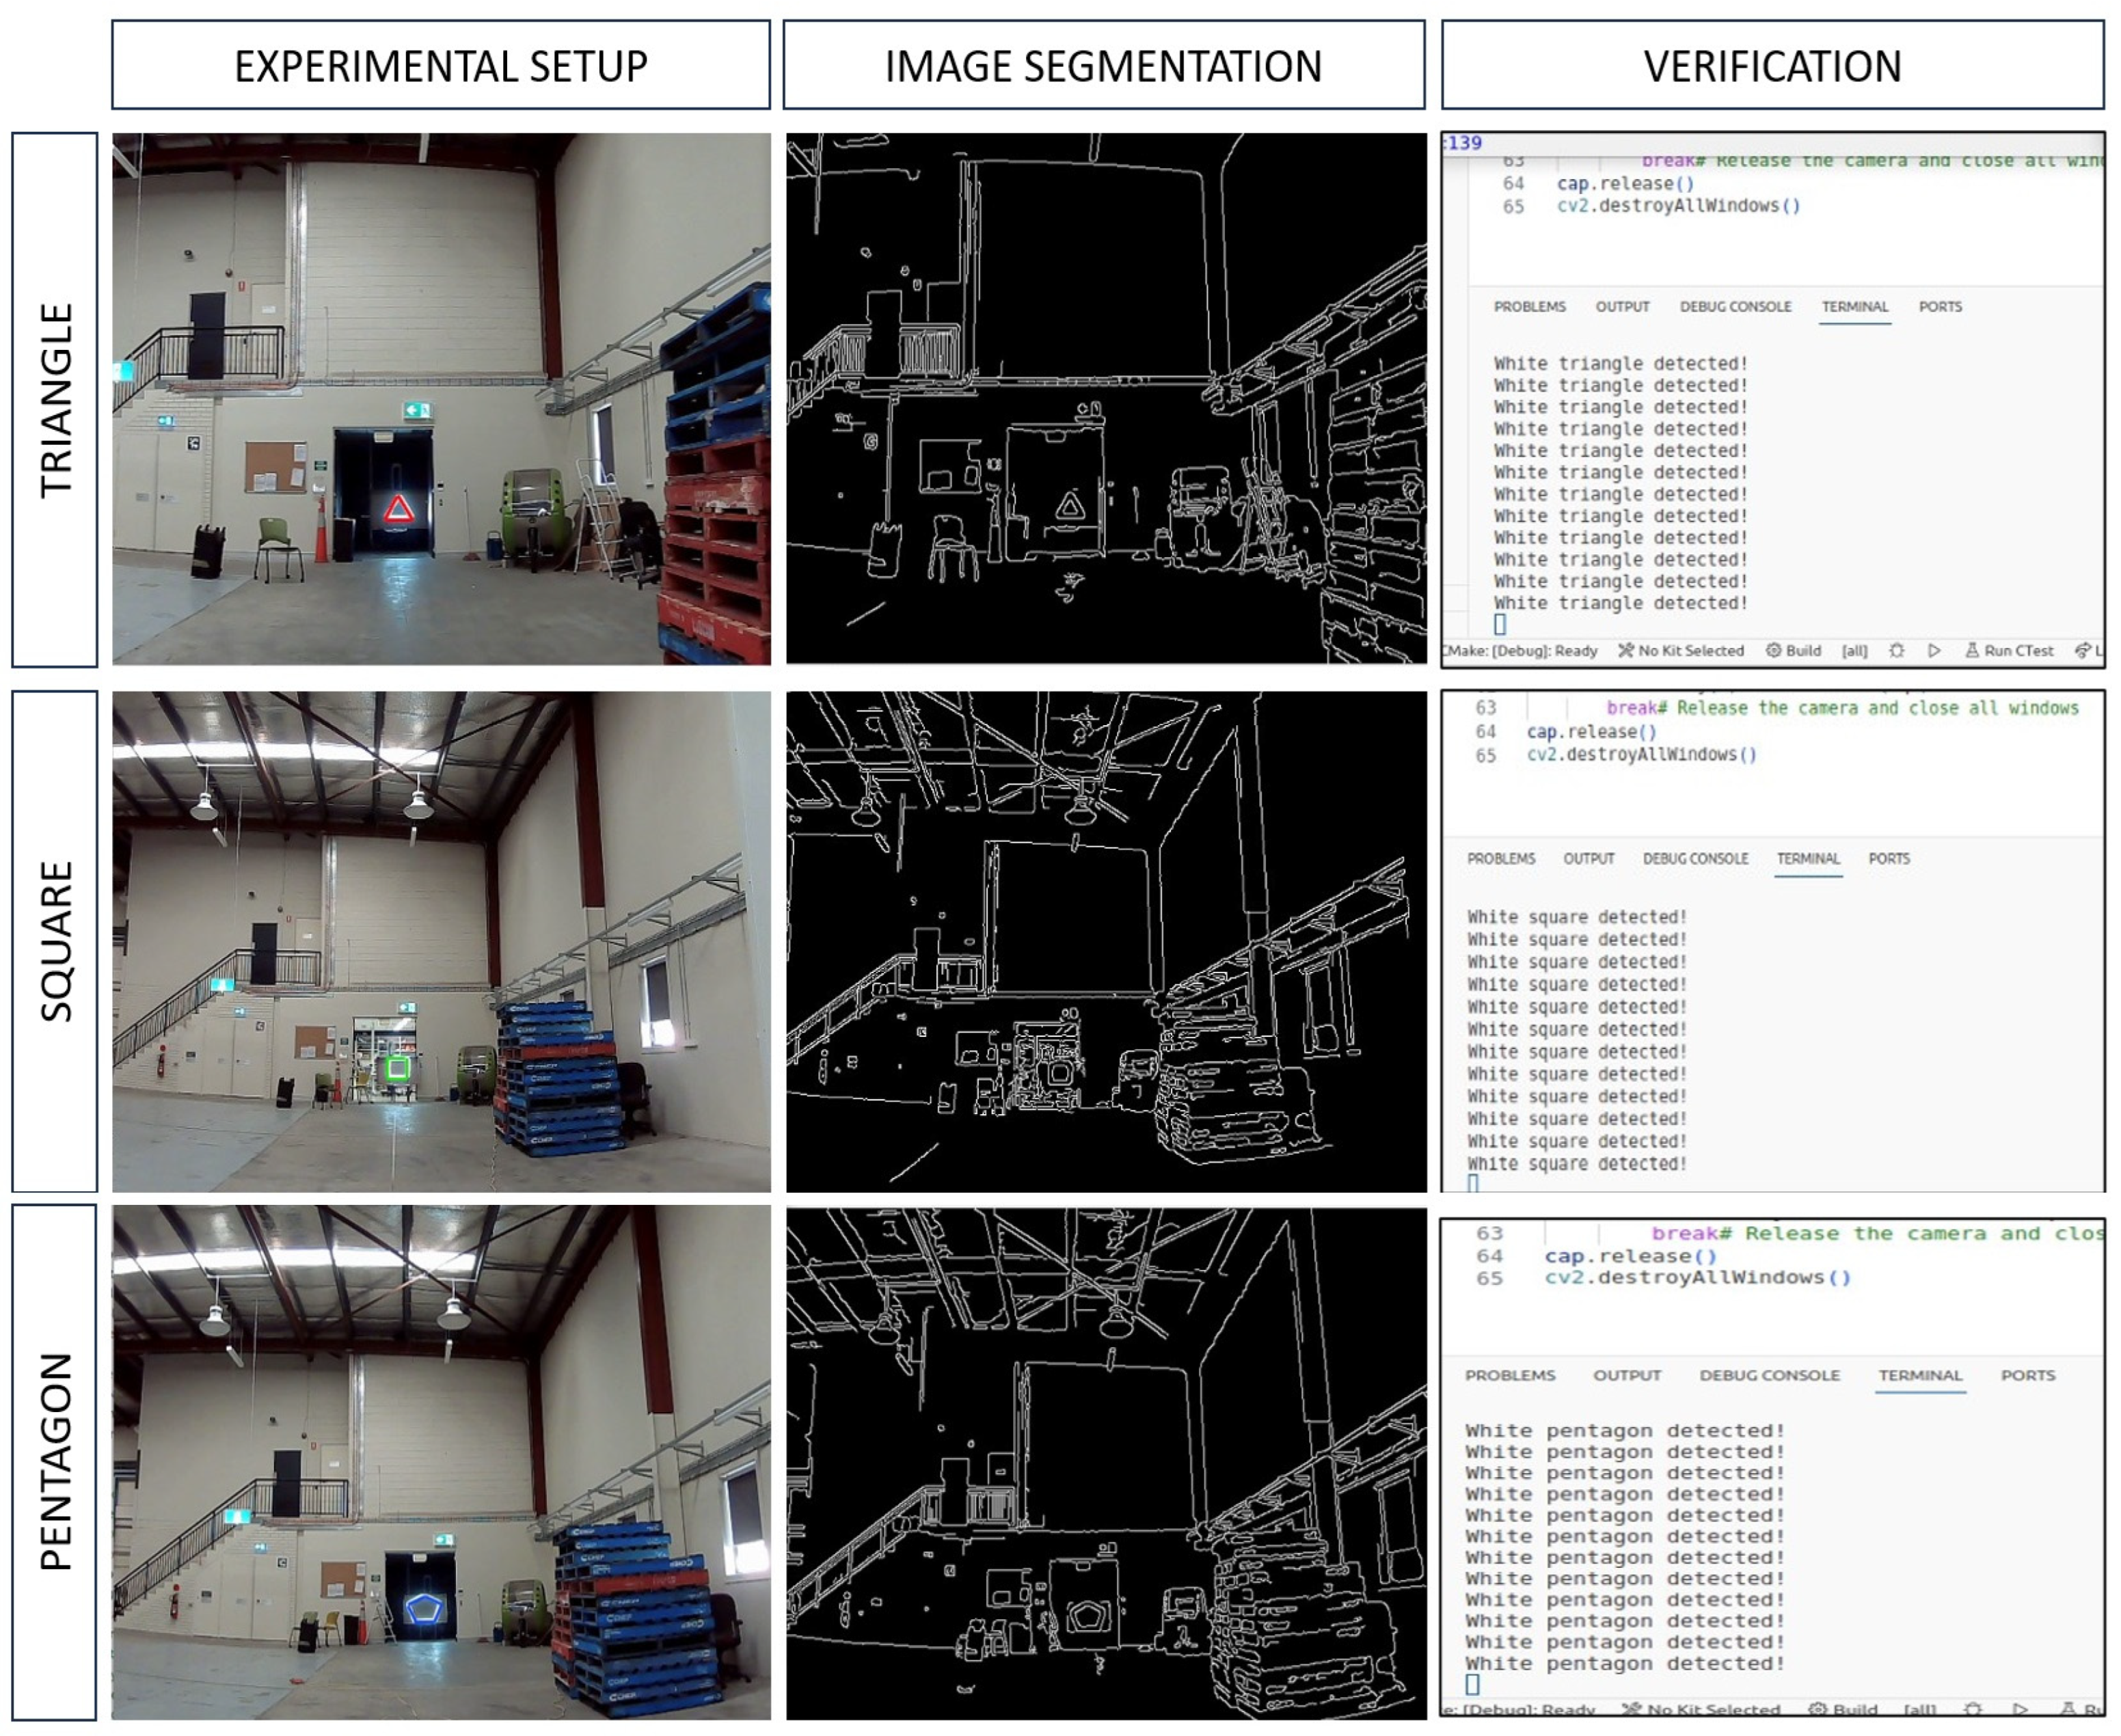The width and height of the screenshot is (2121, 1736).
Task: Click green square marker in warehouse photo
Action: 398,1069
